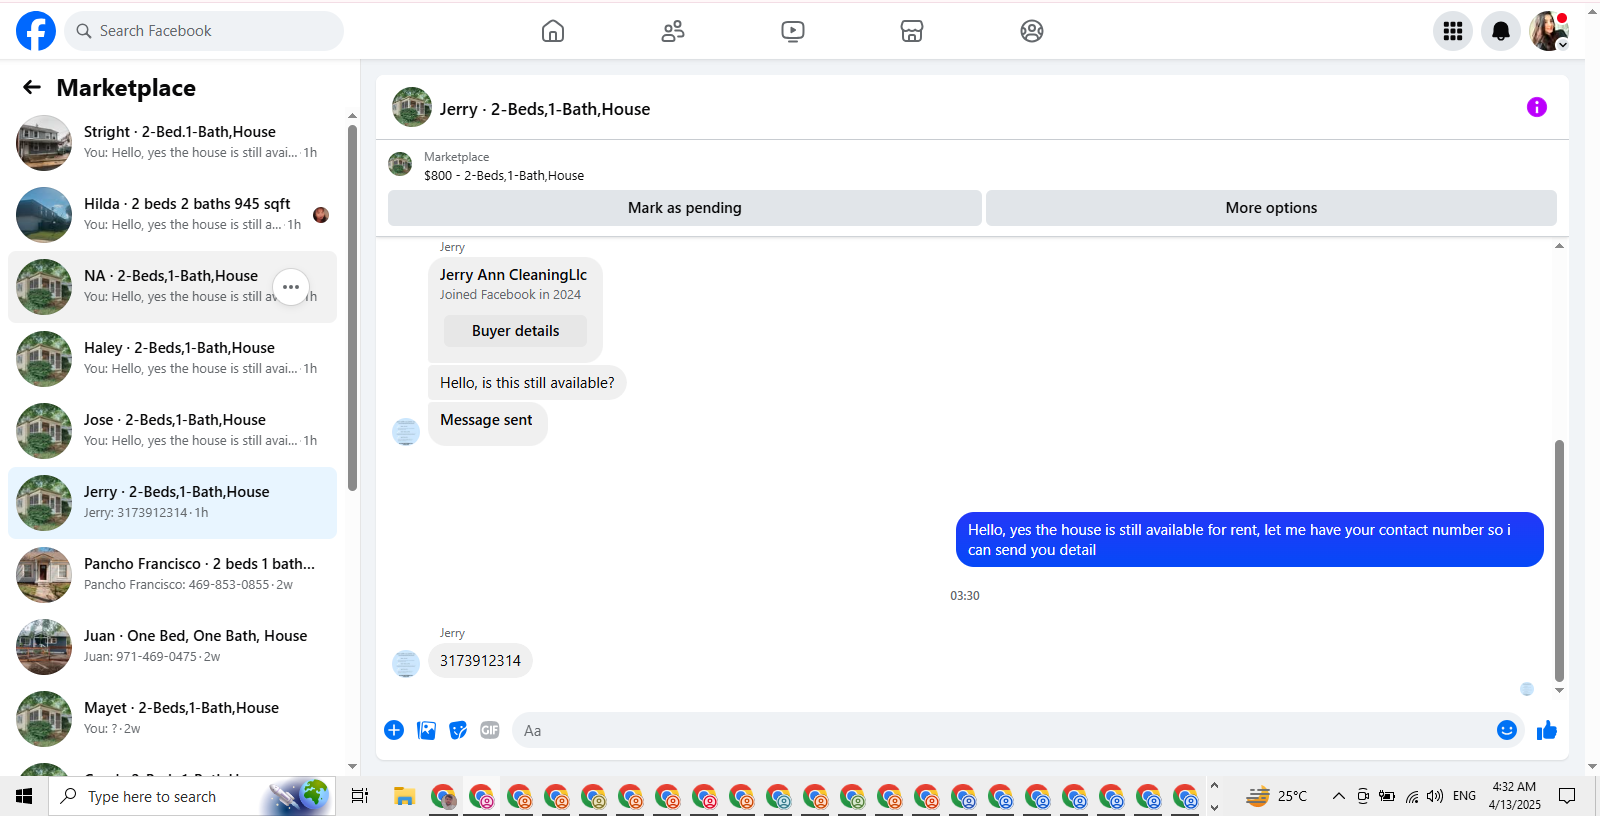Open Mayet 2-Beds,1-Bath,House conversation
Image resolution: width=1600 pixels, height=816 pixels.
(x=172, y=719)
